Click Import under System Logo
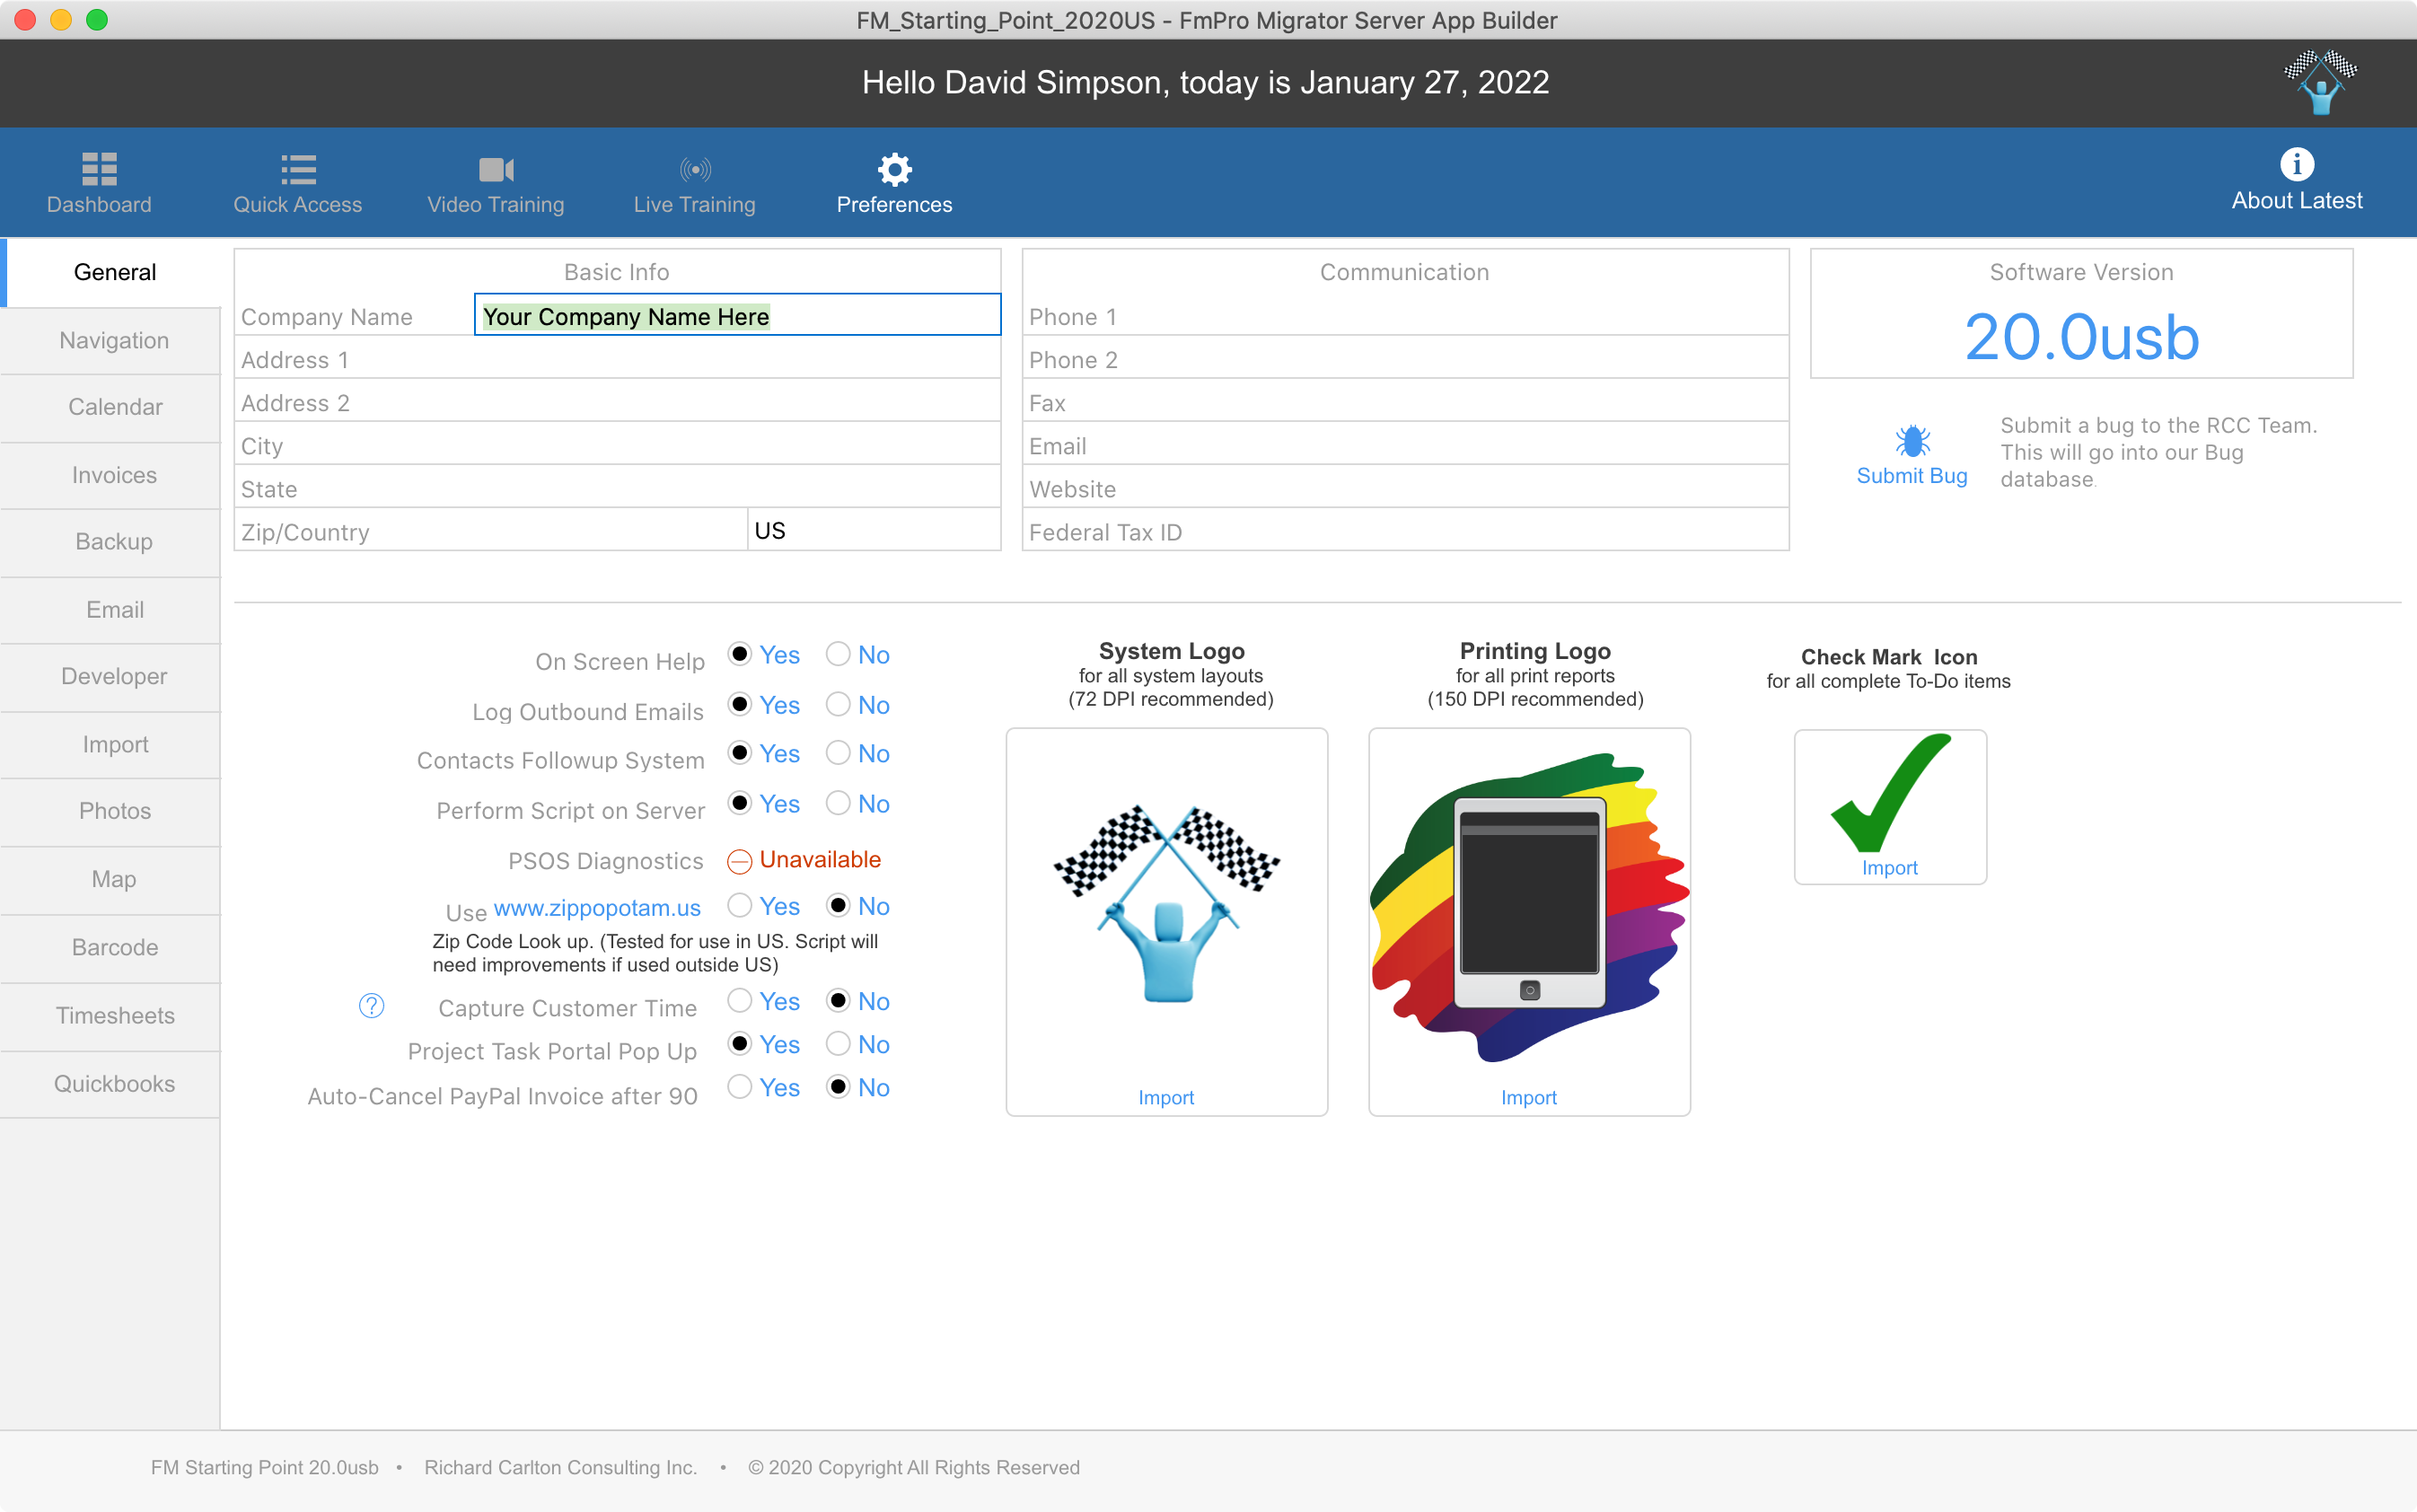 coord(1165,1097)
